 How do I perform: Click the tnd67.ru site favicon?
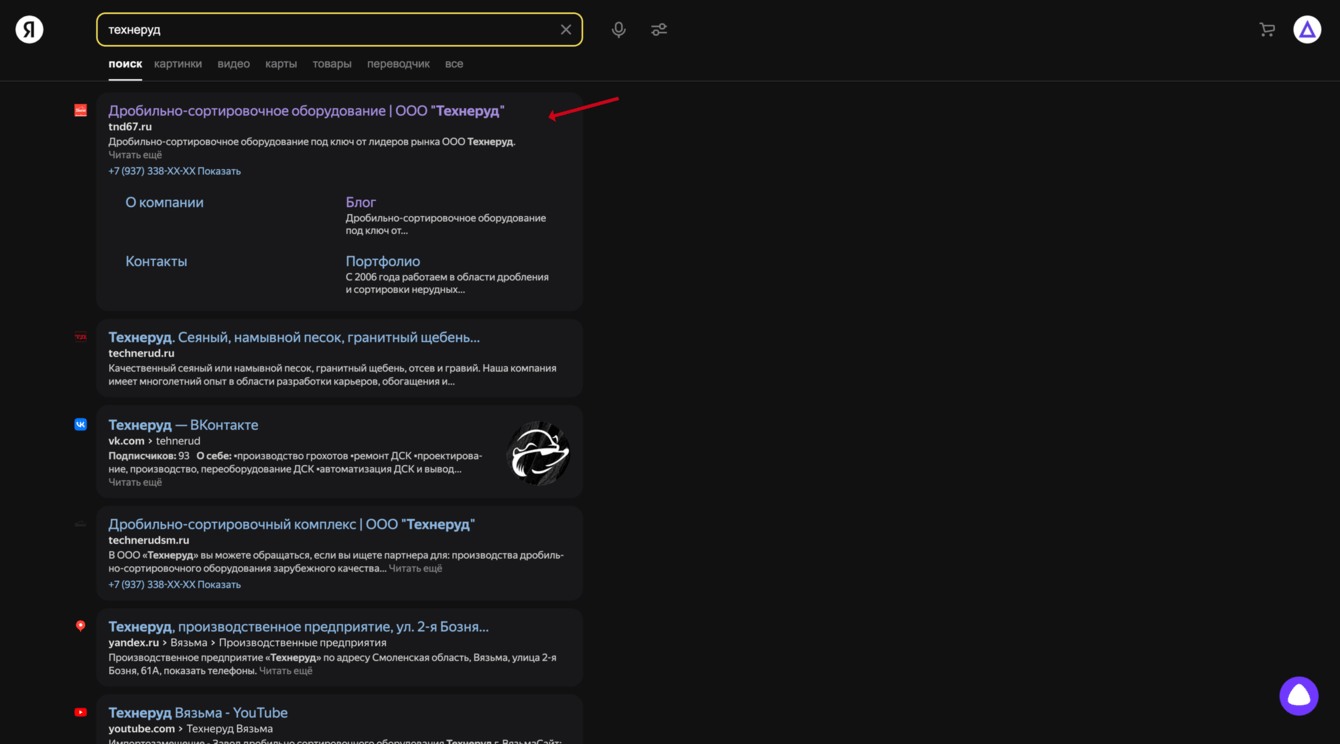81,110
